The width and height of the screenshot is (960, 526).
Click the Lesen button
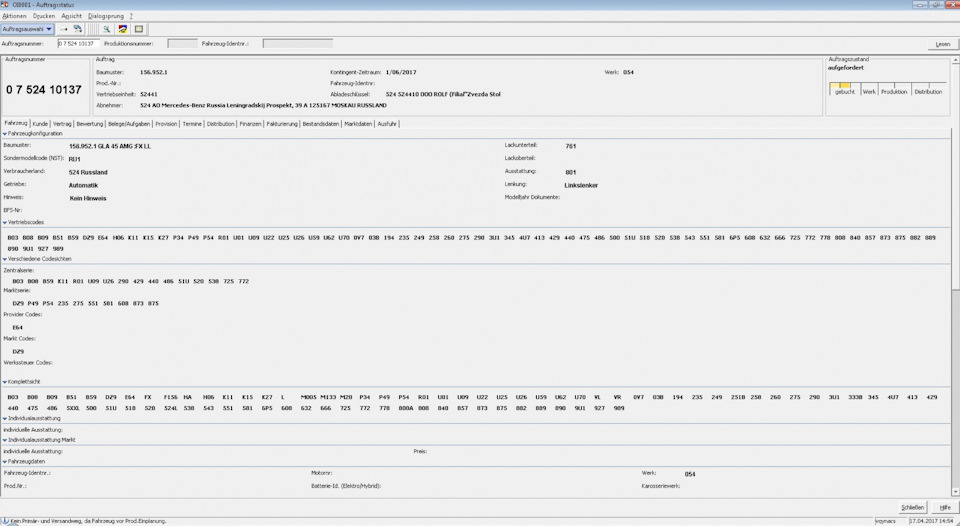[943, 44]
